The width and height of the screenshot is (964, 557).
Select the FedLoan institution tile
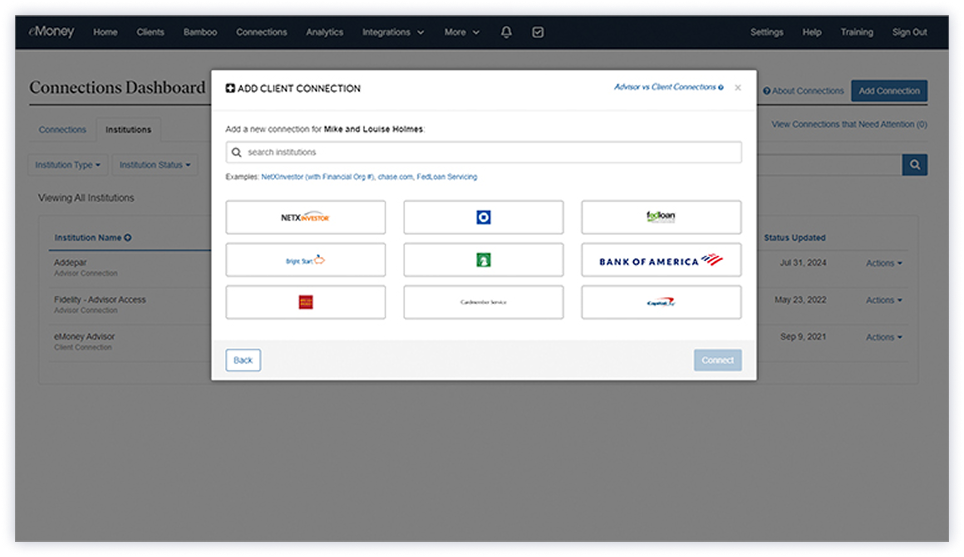[661, 217]
